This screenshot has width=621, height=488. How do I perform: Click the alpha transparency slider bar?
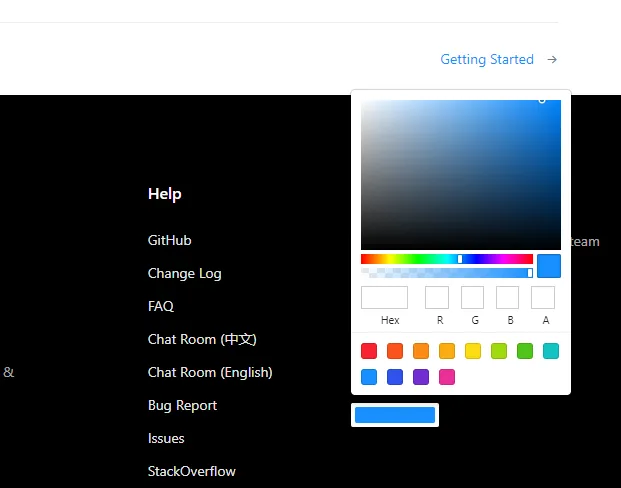pyautogui.click(x=447, y=273)
